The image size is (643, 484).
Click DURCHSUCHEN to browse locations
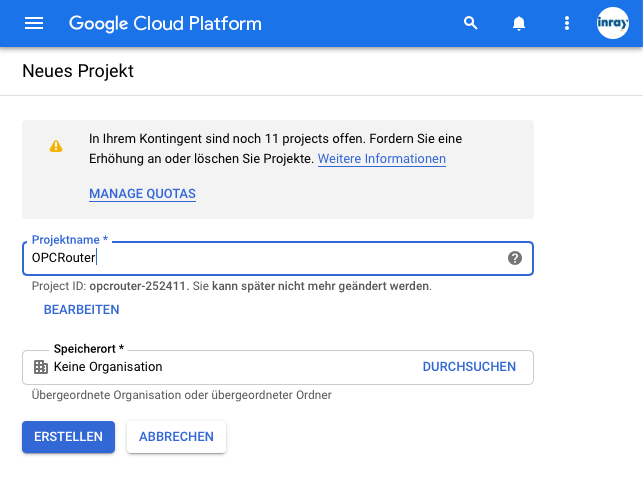(469, 367)
